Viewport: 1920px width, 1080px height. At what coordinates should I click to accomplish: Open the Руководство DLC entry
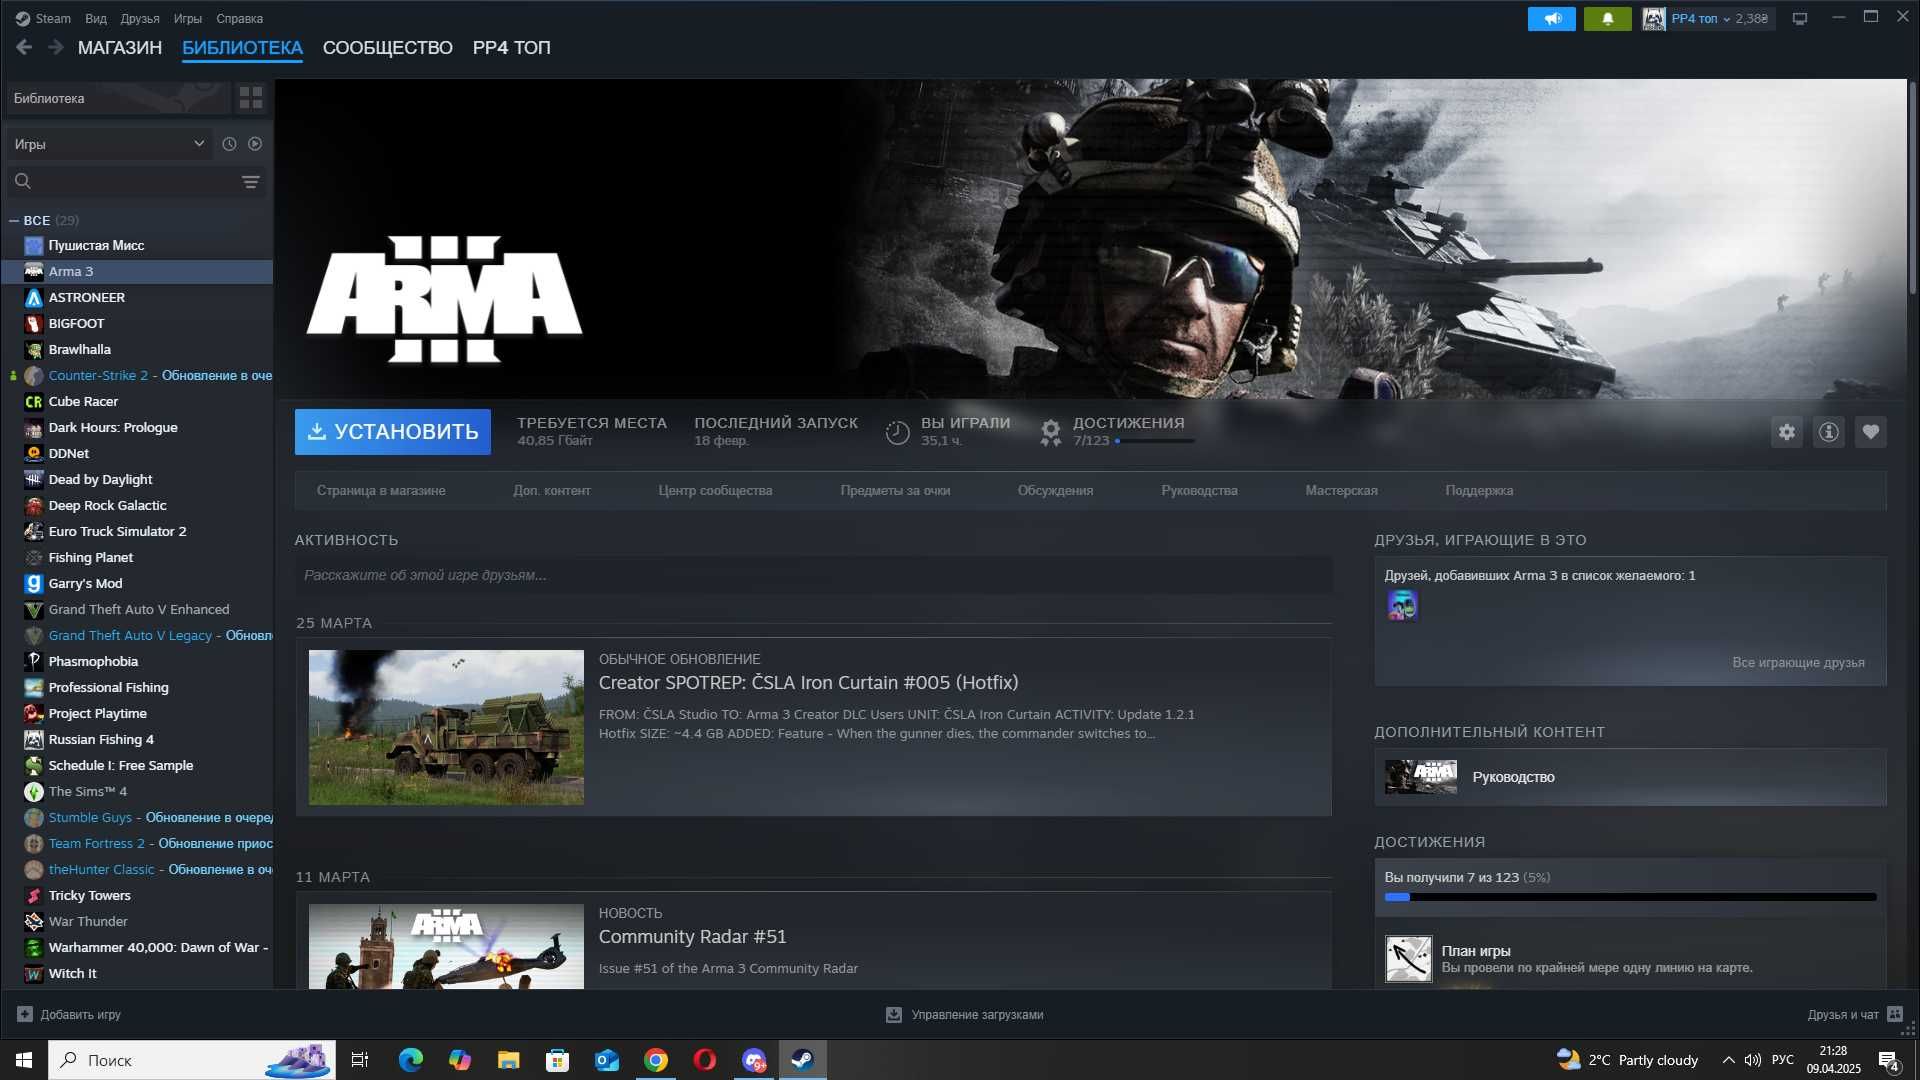(x=1630, y=777)
